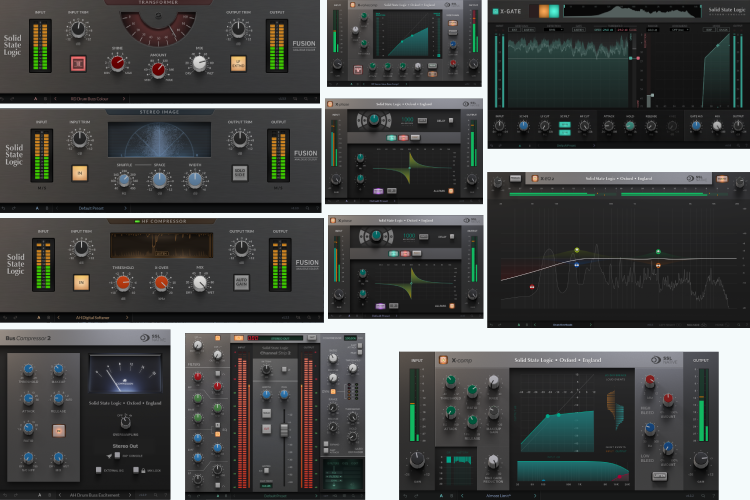Viewport: 750px width, 500px height.
Task: Select the yellow band node in X-EQ 2
Action: point(577,250)
